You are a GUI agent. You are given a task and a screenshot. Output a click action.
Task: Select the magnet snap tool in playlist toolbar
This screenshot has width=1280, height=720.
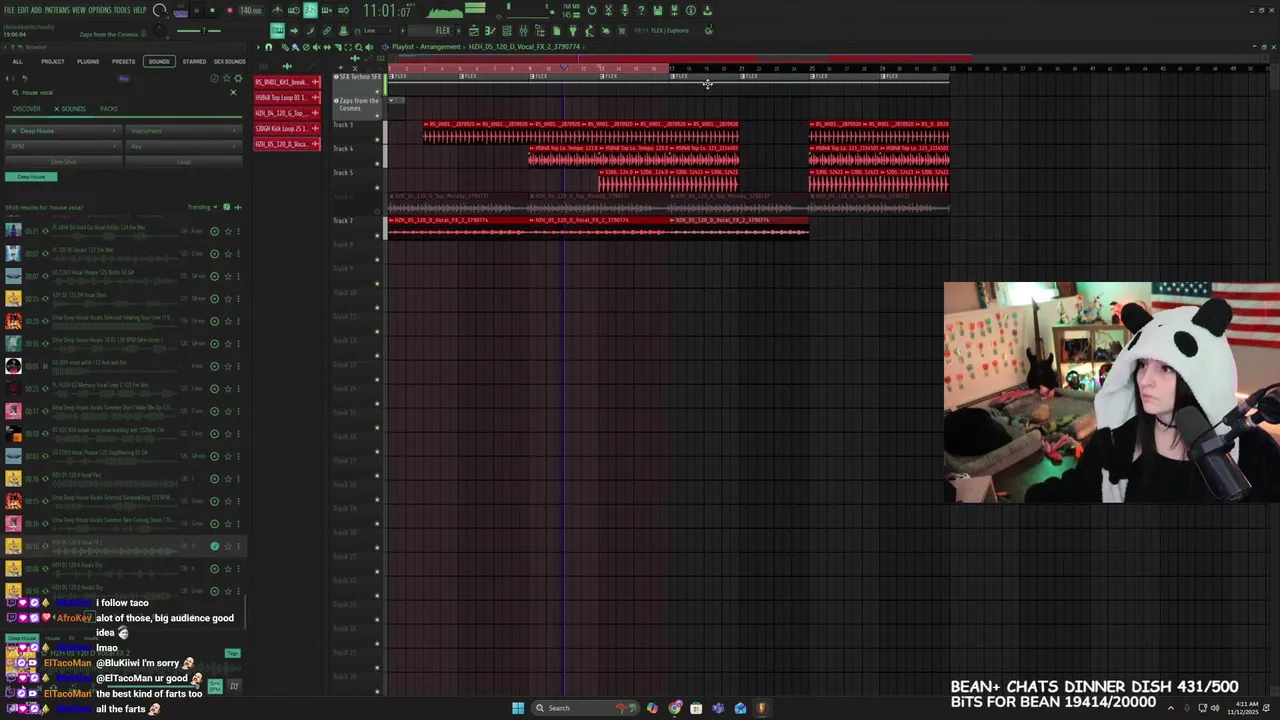(268, 47)
